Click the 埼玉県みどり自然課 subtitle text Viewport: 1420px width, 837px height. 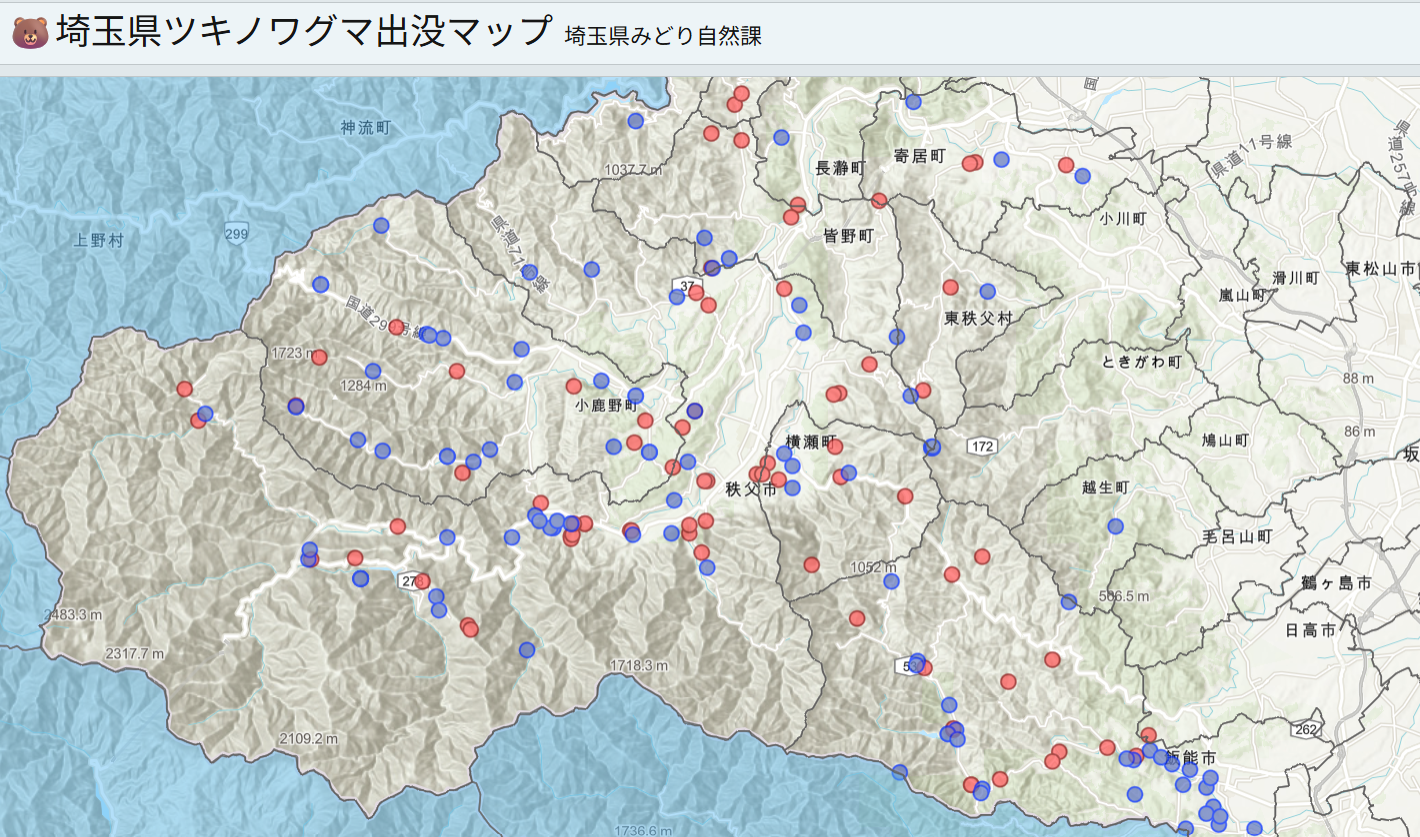pos(663,37)
